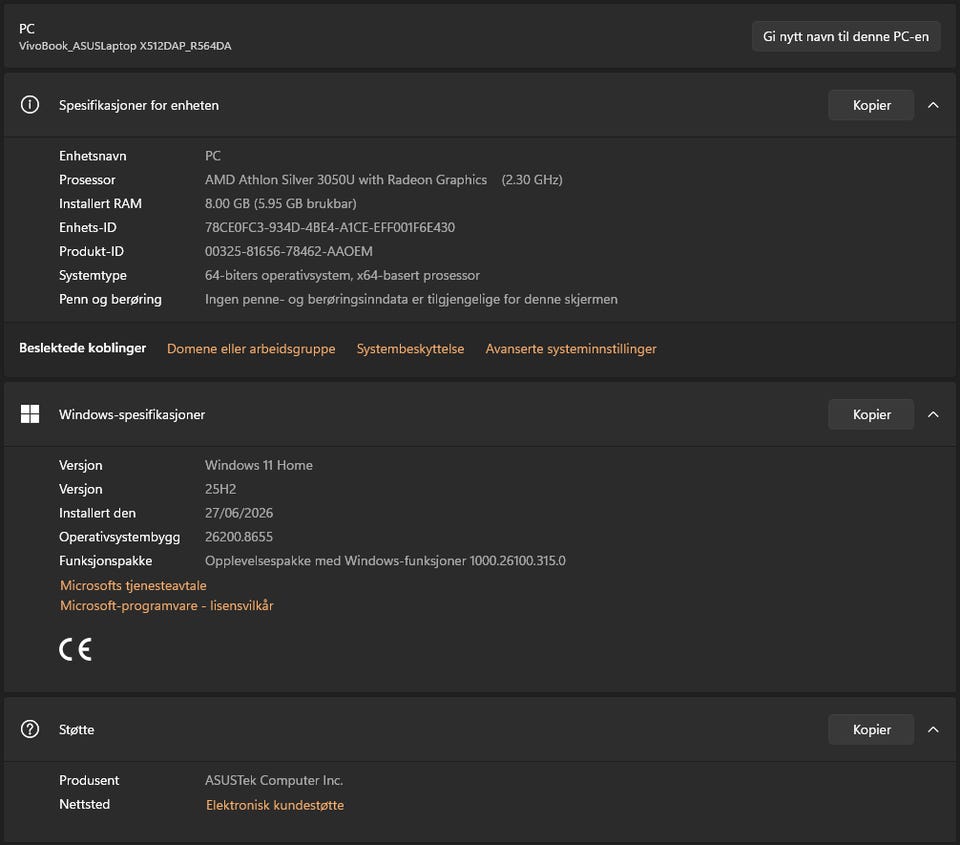Collapse the Windows-spesifikasjoner section chevron
This screenshot has height=845, width=960.
(933, 415)
